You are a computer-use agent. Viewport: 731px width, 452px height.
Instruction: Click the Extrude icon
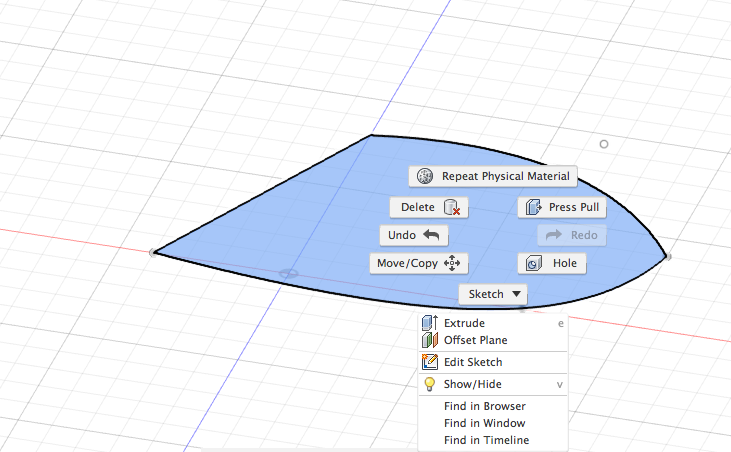(429, 323)
